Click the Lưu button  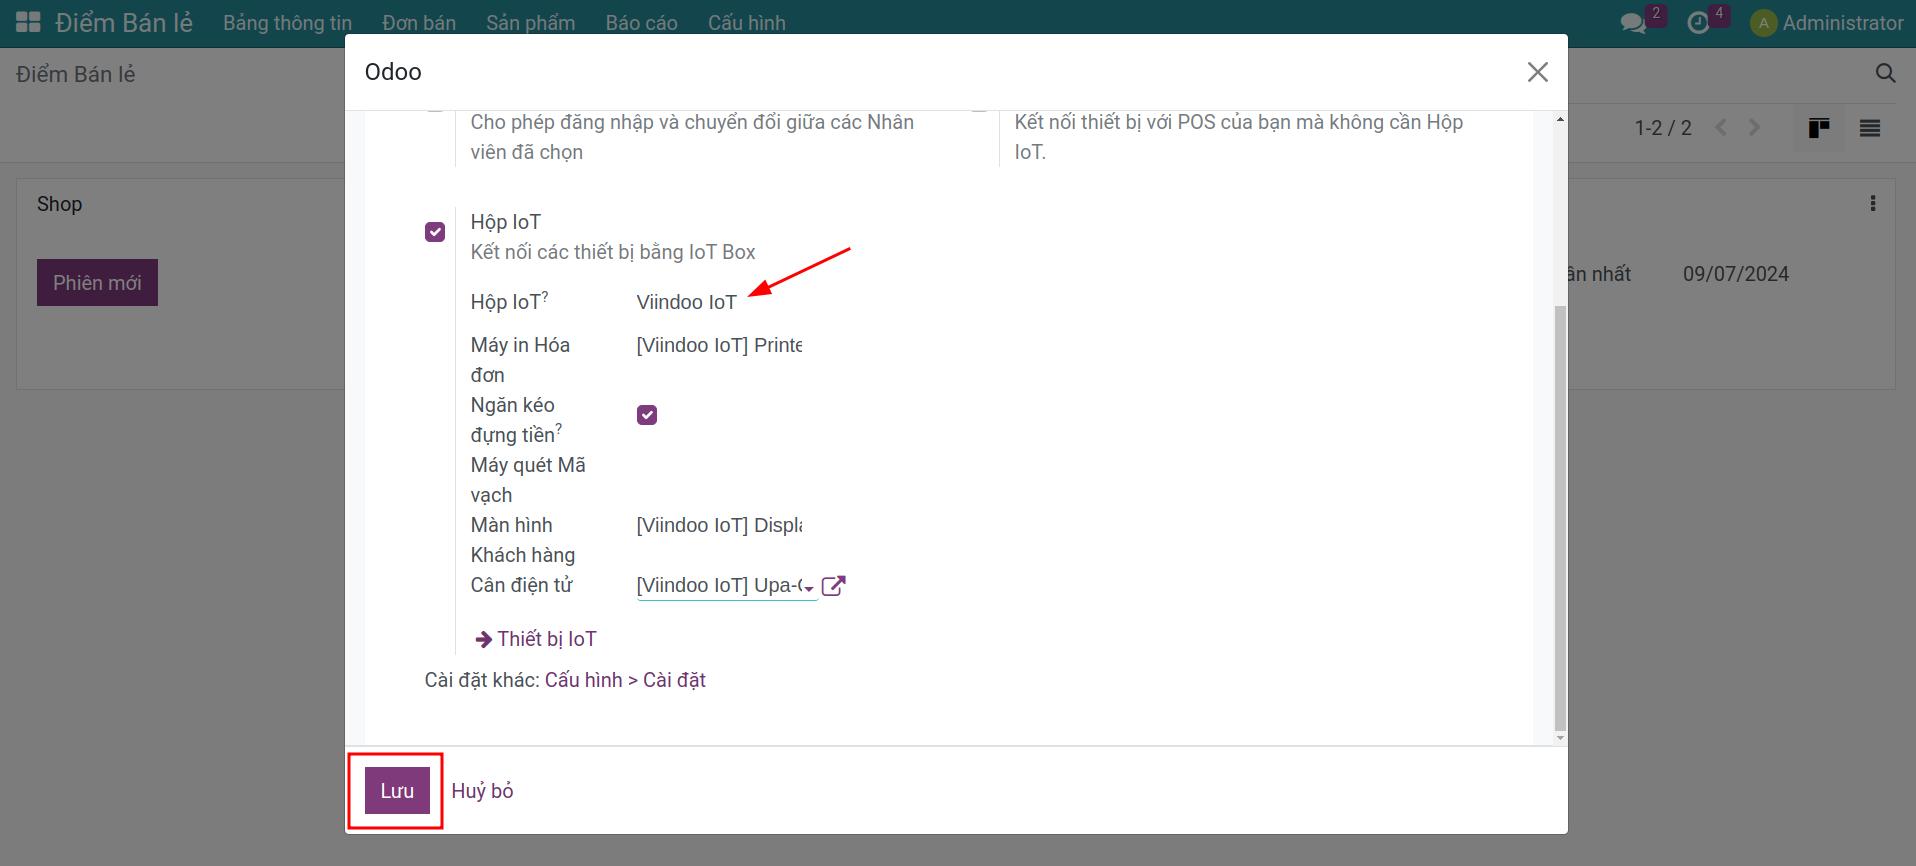(397, 791)
